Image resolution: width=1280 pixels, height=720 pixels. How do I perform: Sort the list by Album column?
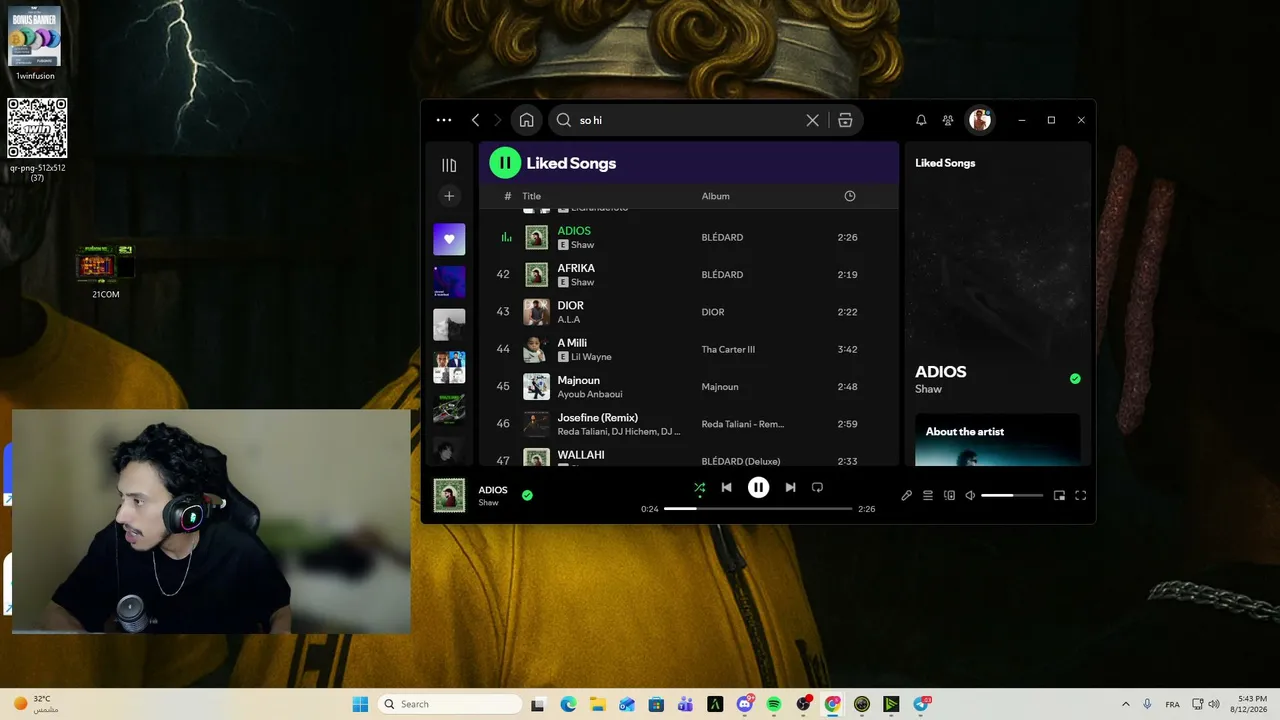(x=716, y=196)
